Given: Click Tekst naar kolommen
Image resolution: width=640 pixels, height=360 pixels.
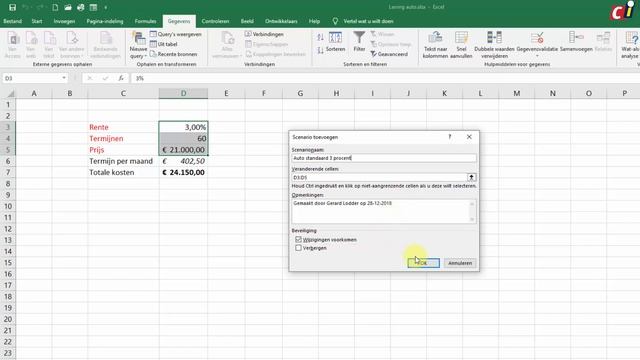Looking at the screenshot, I should [x=435, y=45].
